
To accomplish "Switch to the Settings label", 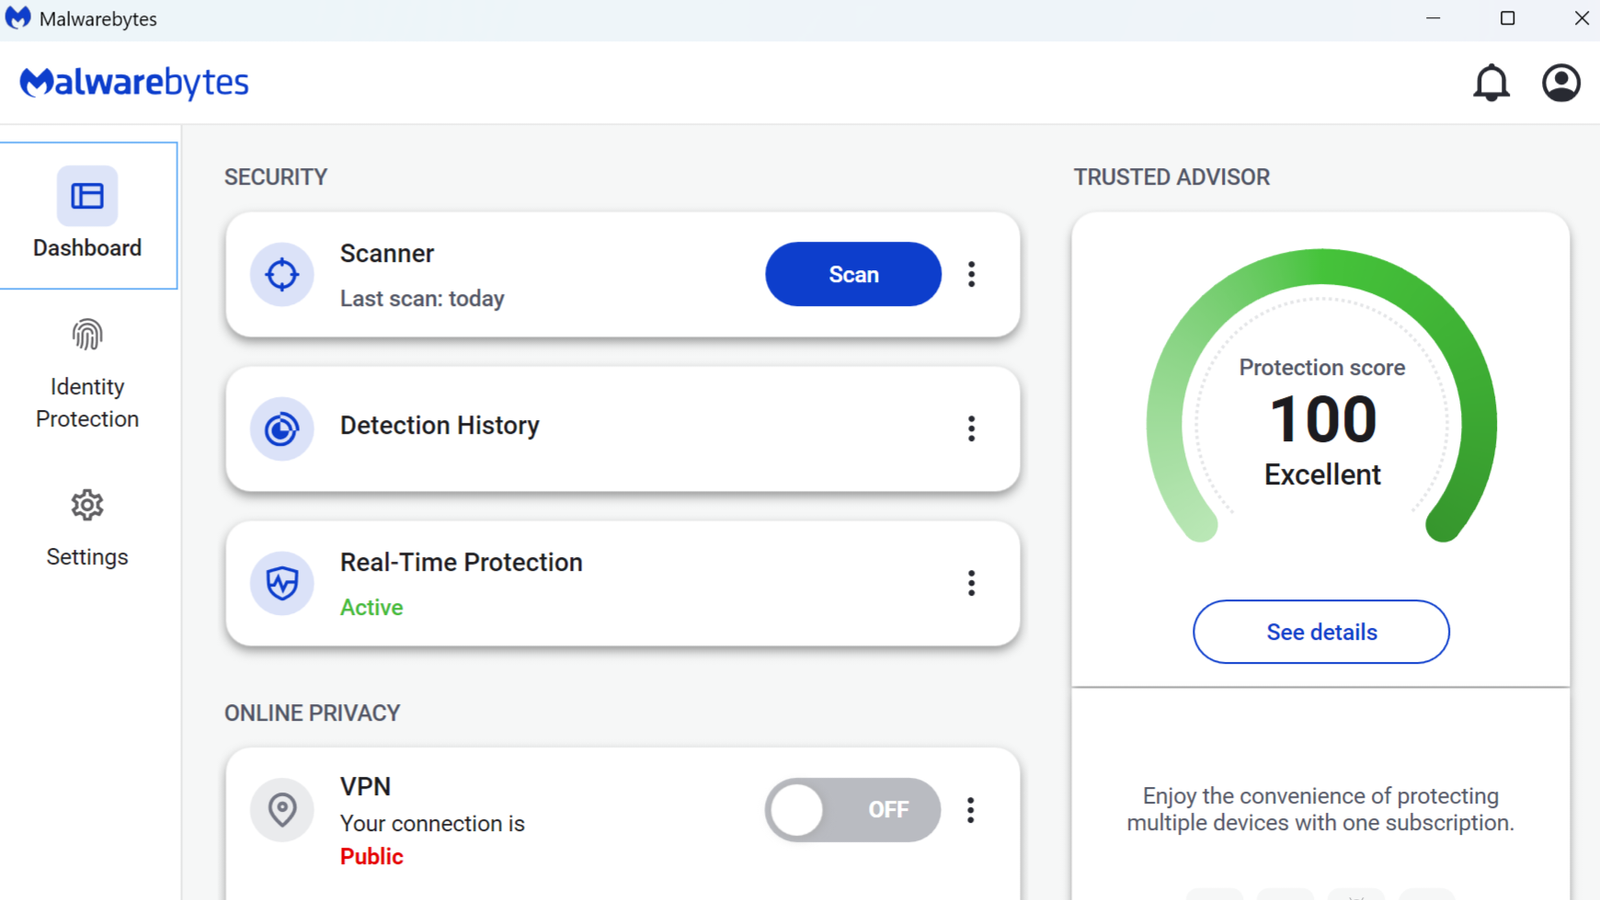I will click(87, 557).
